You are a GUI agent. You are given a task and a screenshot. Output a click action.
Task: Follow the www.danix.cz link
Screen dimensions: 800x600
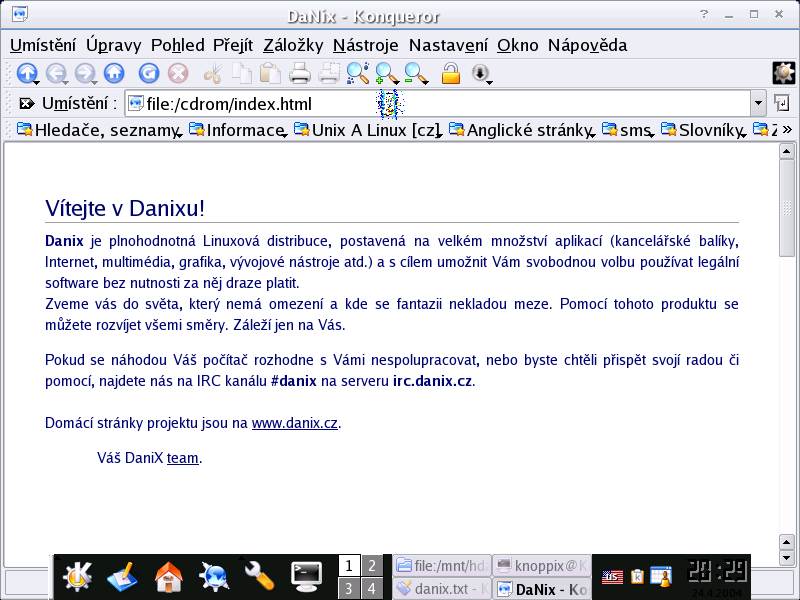point(295,423)
